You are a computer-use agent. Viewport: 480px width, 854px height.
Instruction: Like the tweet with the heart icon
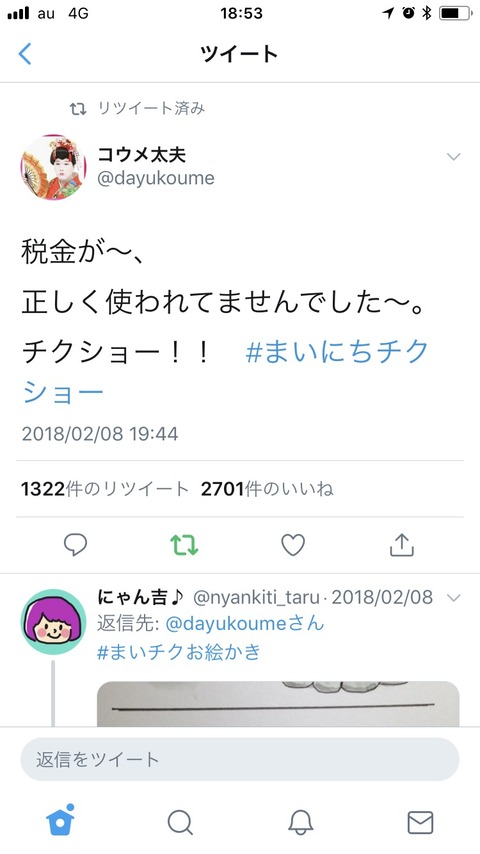pyautogui.click(x=293, y=545)
